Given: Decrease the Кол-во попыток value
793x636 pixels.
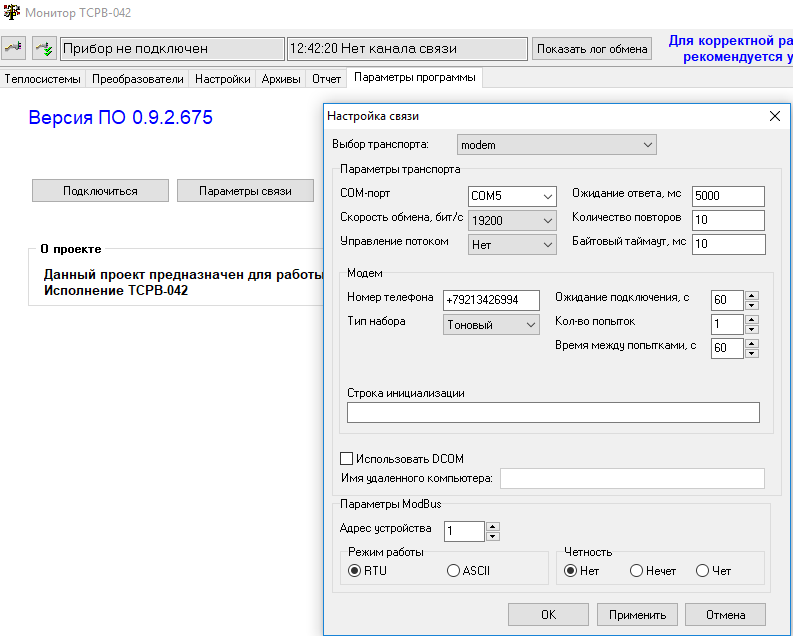Looking at the screenshot, I should [x=751, y=329].
